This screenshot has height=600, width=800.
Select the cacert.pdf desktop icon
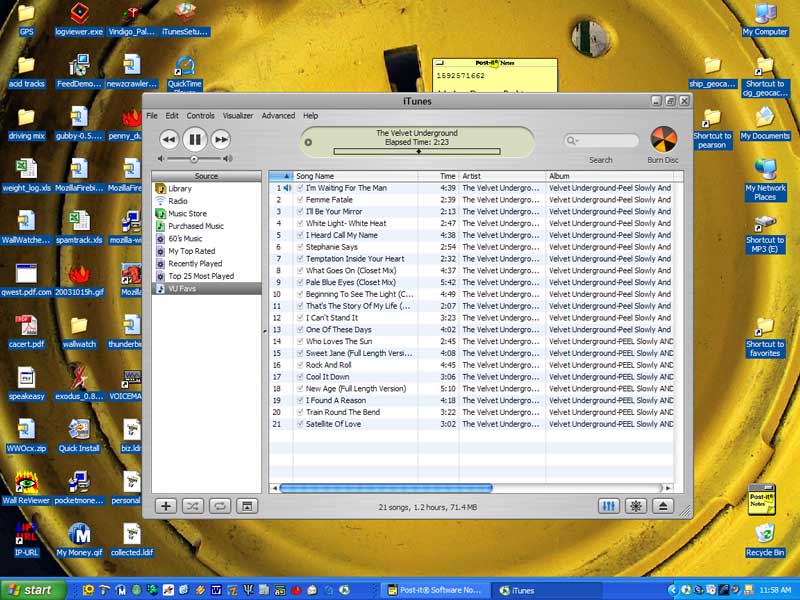click(x=27, y=332)
